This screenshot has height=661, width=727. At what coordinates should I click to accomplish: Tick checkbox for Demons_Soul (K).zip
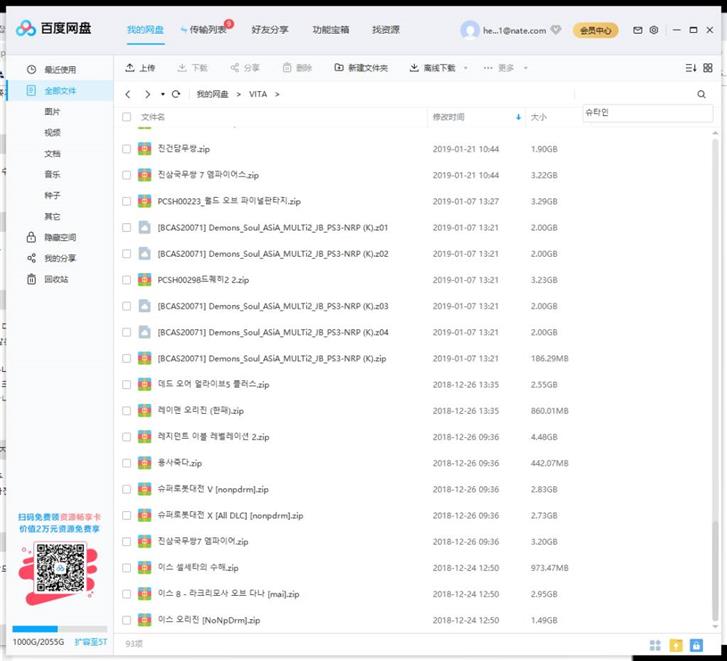pyautogui.click(x=127, y=358)
